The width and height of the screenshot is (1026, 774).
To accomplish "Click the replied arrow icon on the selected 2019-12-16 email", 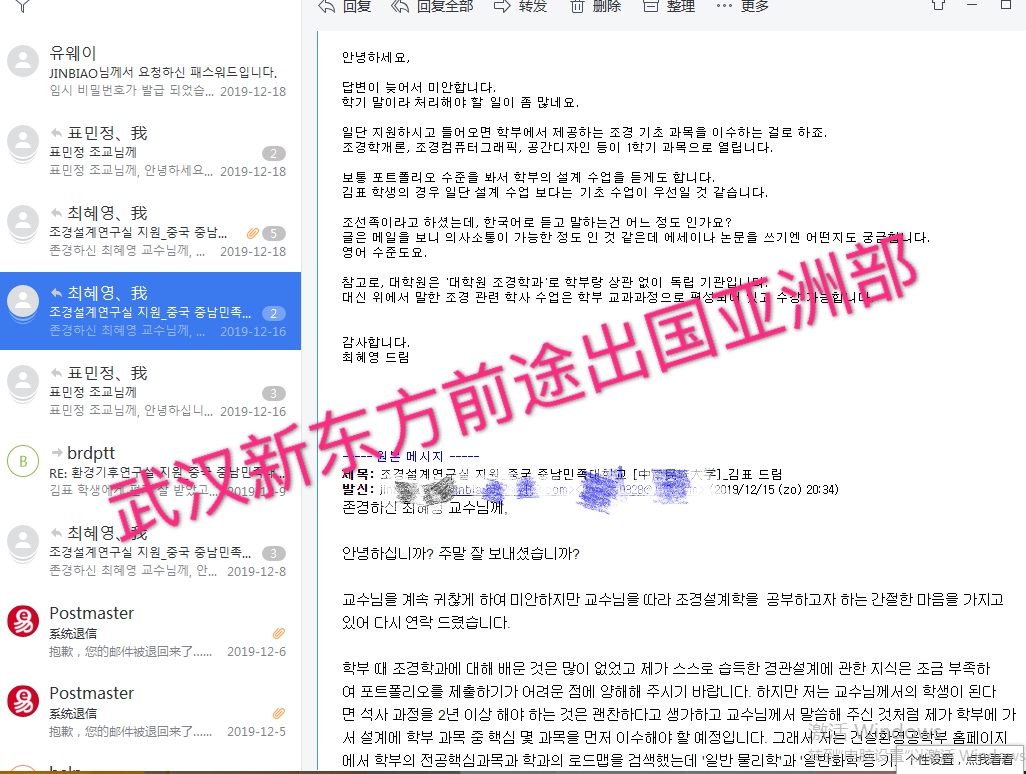I will pos(57,293).
